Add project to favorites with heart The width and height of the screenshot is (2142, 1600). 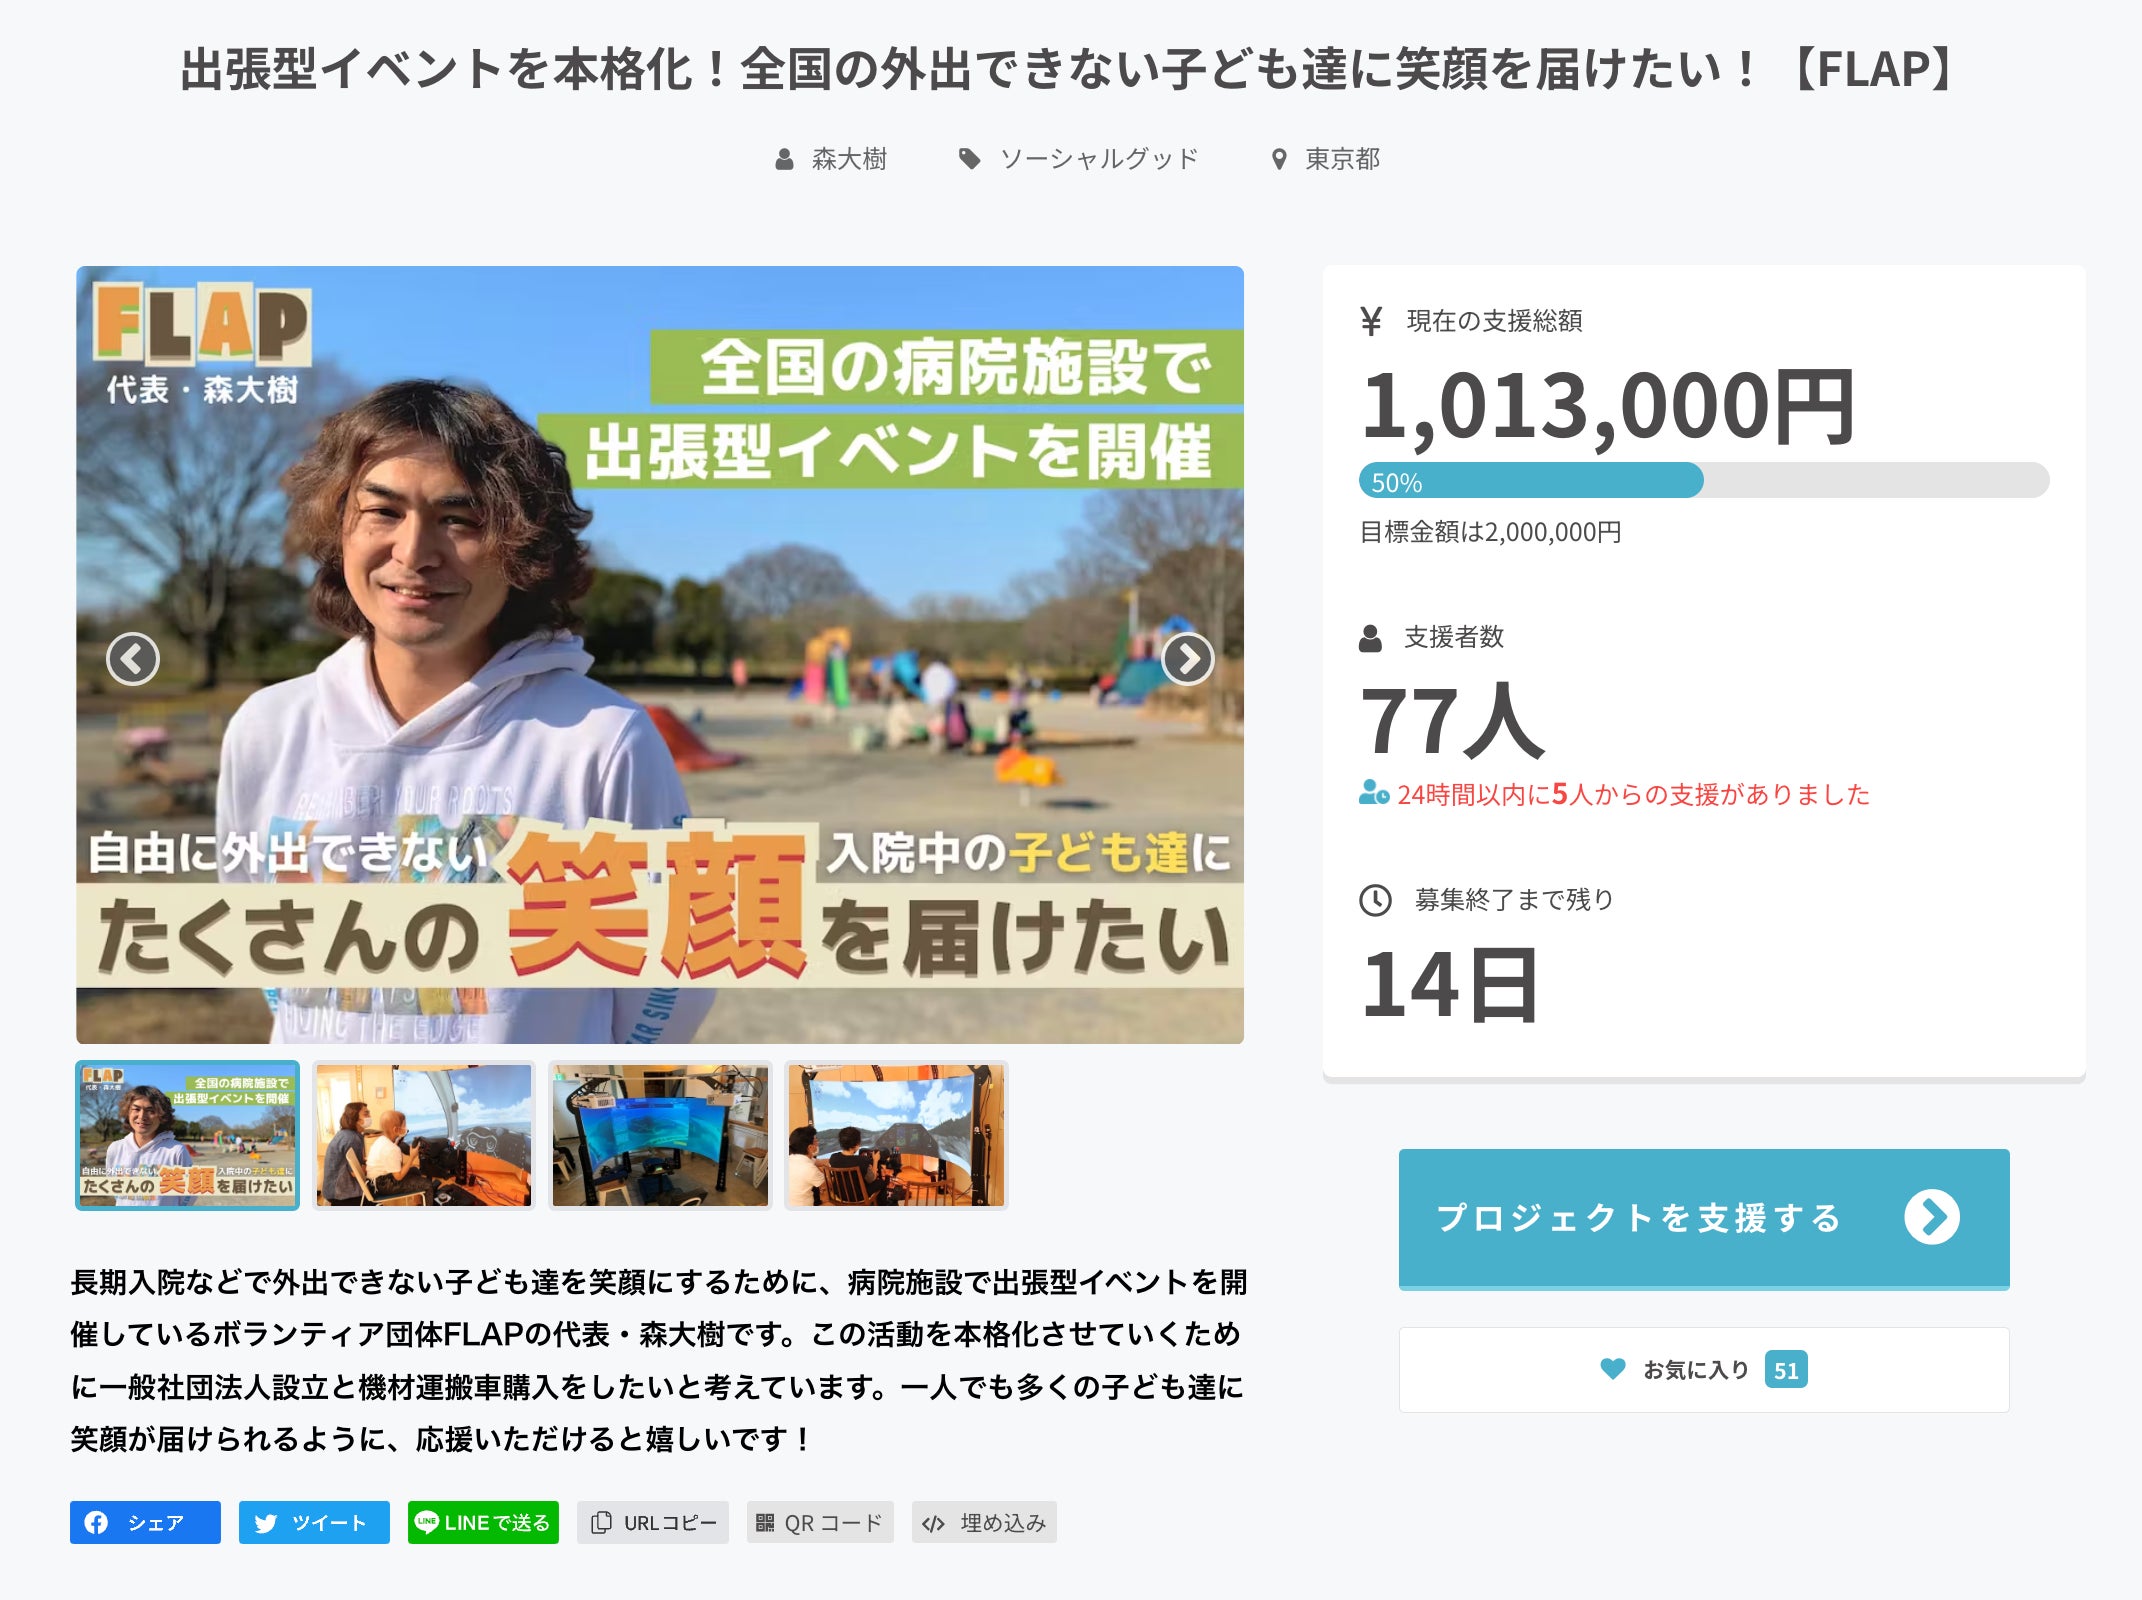(x=1704, y=1370)
